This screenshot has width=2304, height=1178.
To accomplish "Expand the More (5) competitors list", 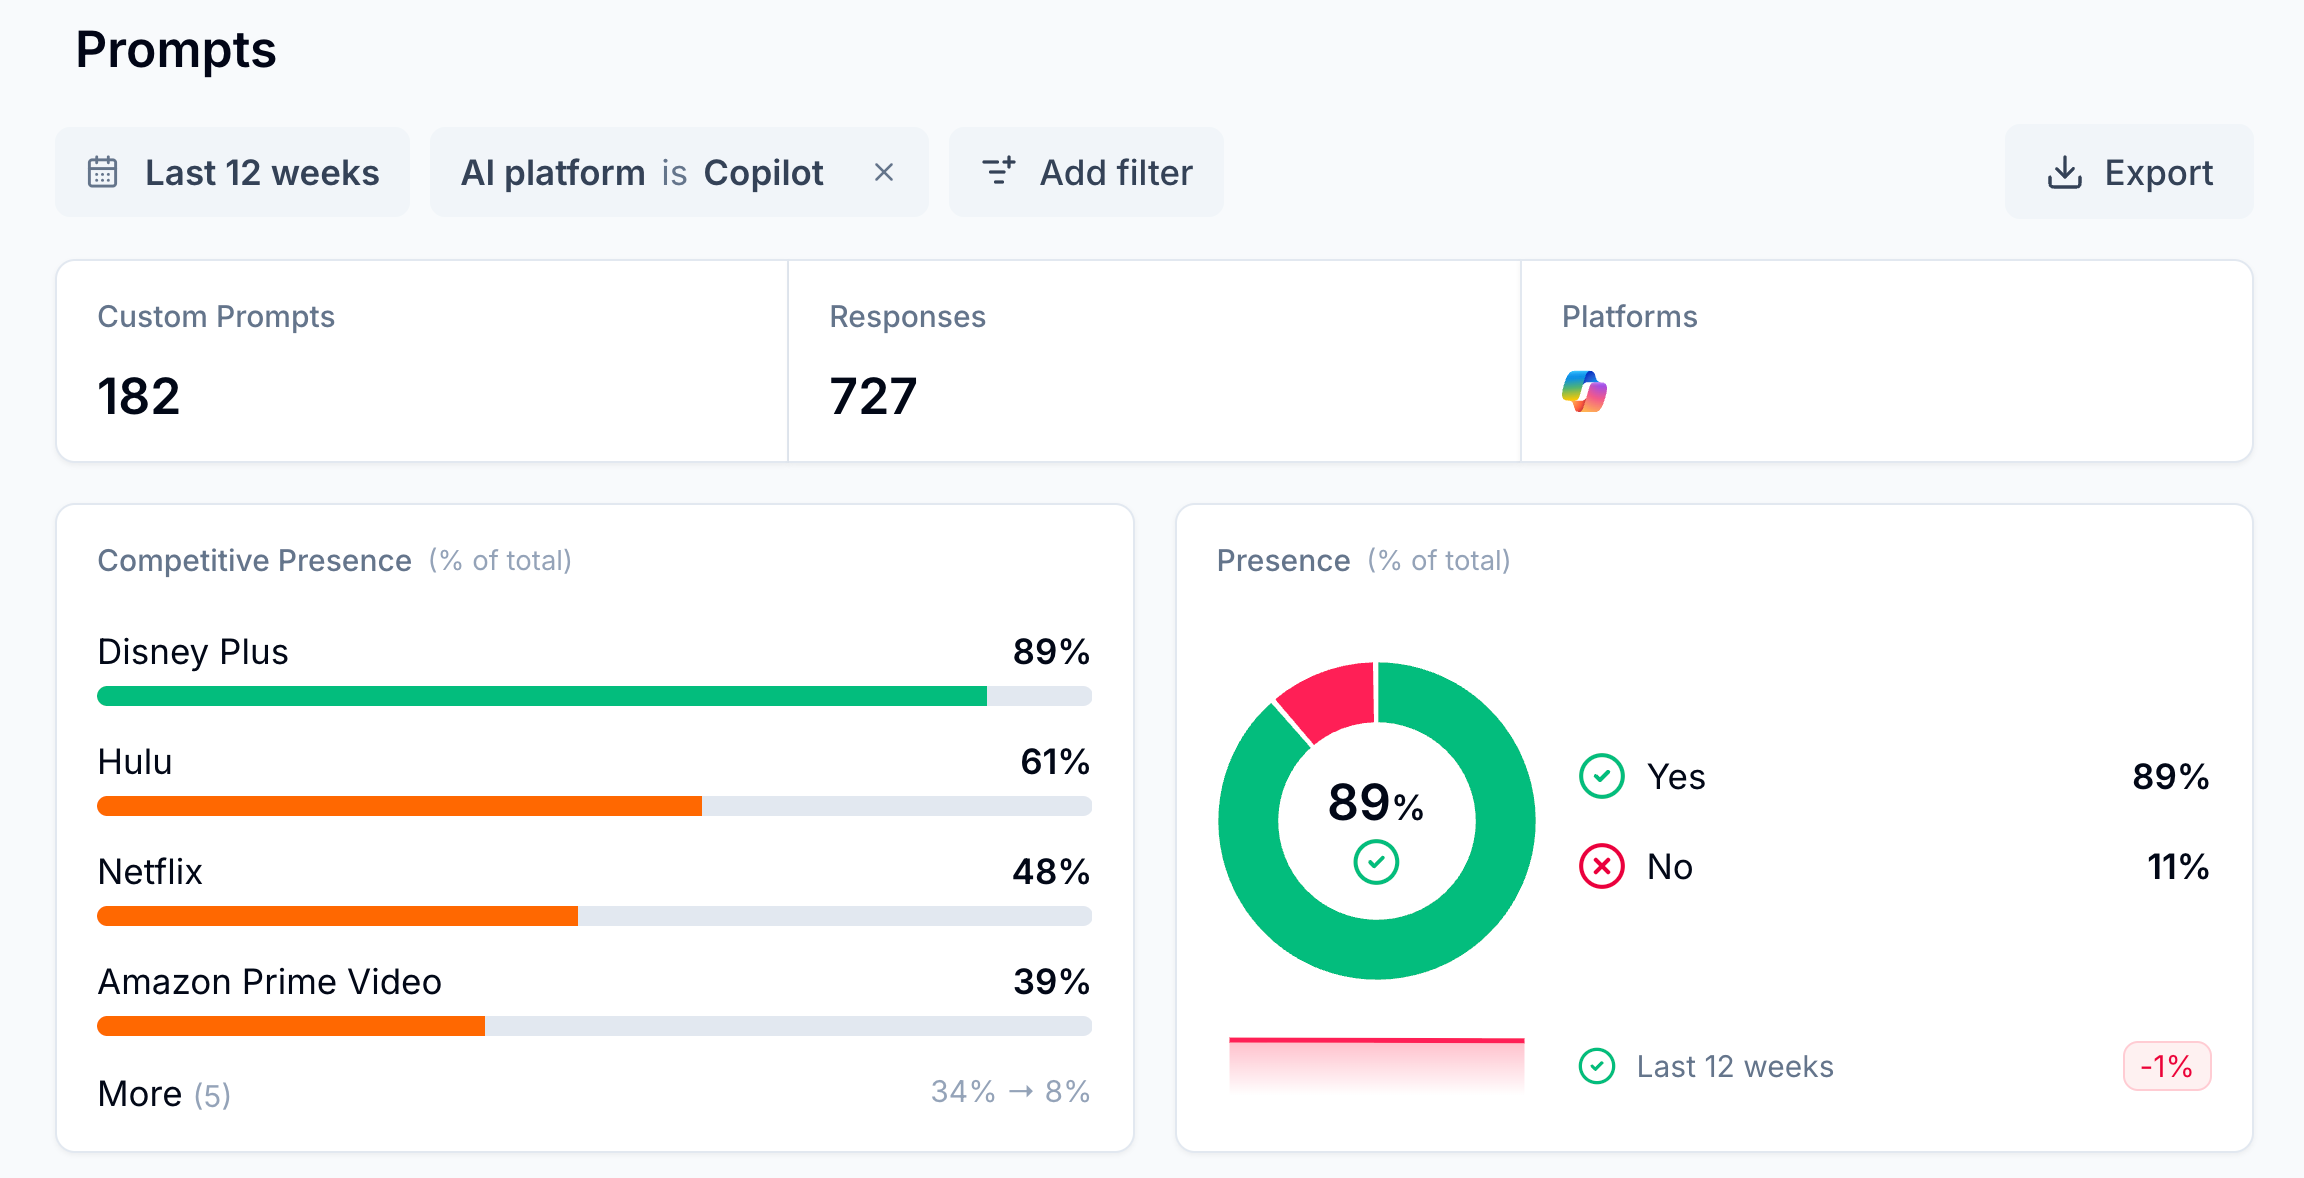I will (x=164, y=1094).
